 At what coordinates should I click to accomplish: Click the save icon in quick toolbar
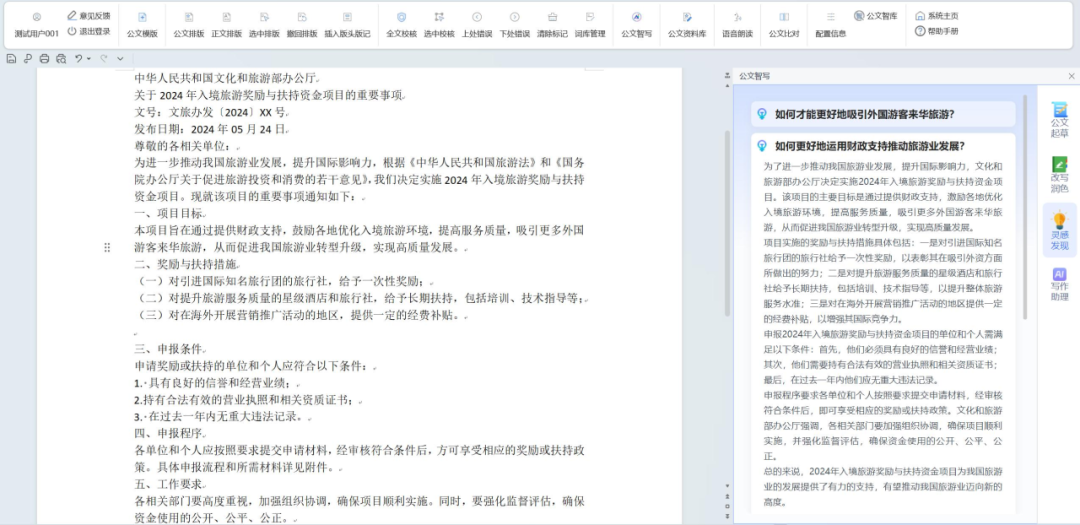(x=11, y=59)
